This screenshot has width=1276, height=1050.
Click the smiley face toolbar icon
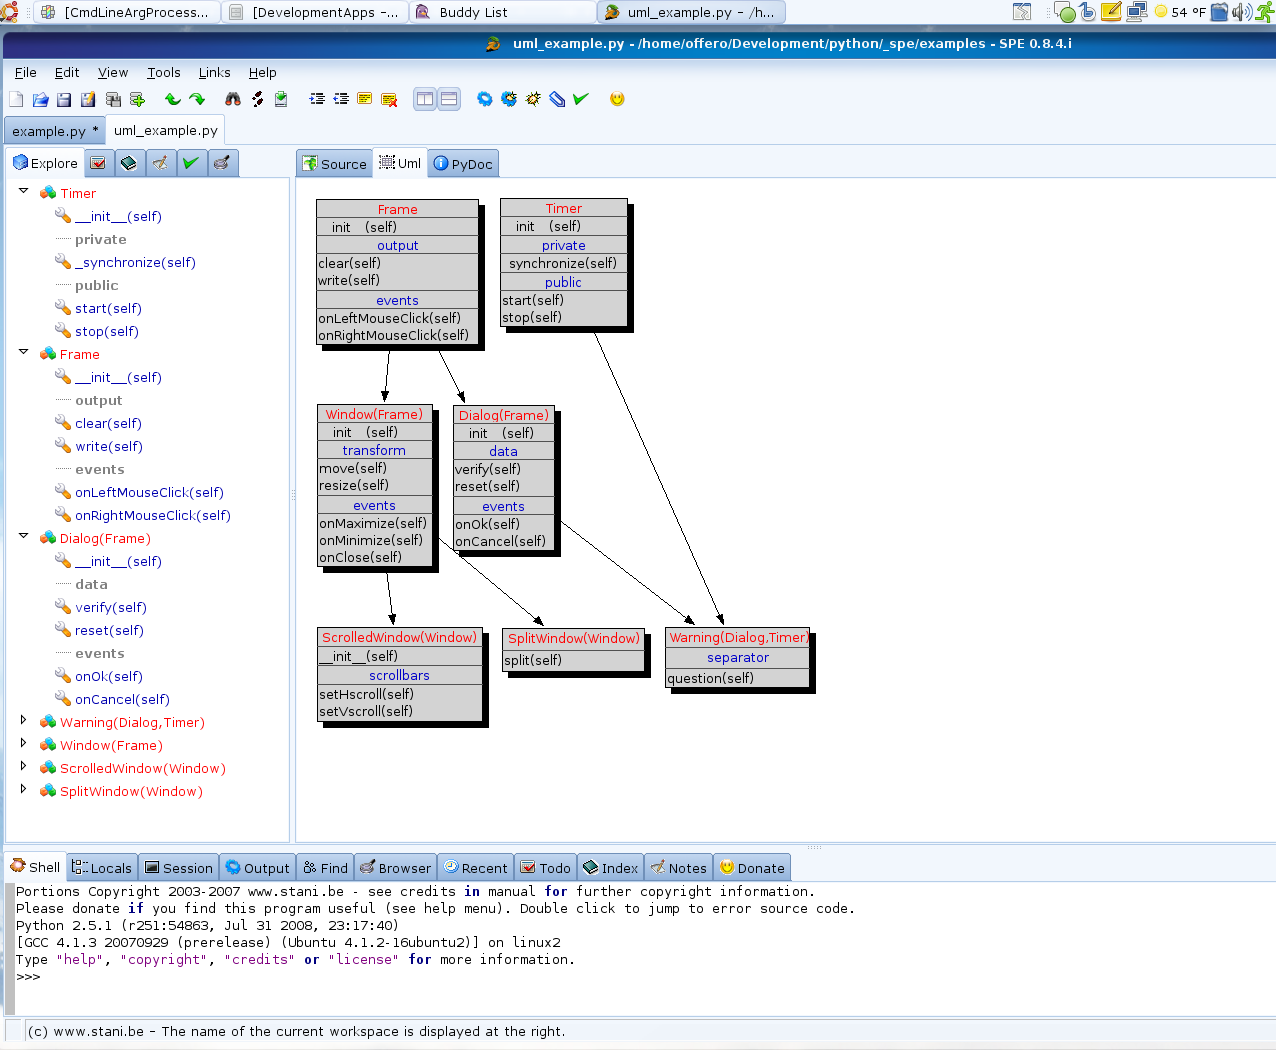[x=617, y=99]
